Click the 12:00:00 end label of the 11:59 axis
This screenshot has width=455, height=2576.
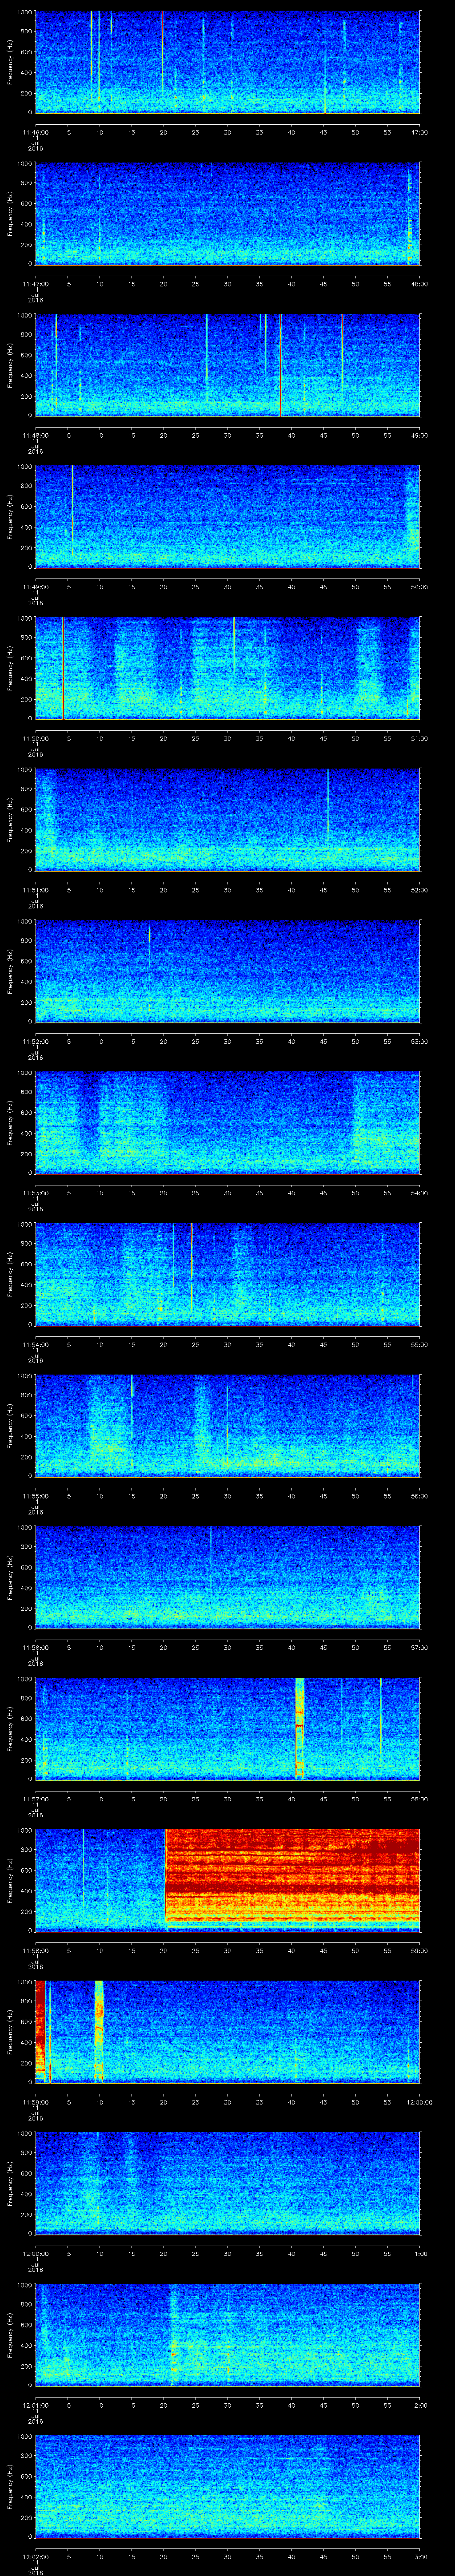[419, 2102]
